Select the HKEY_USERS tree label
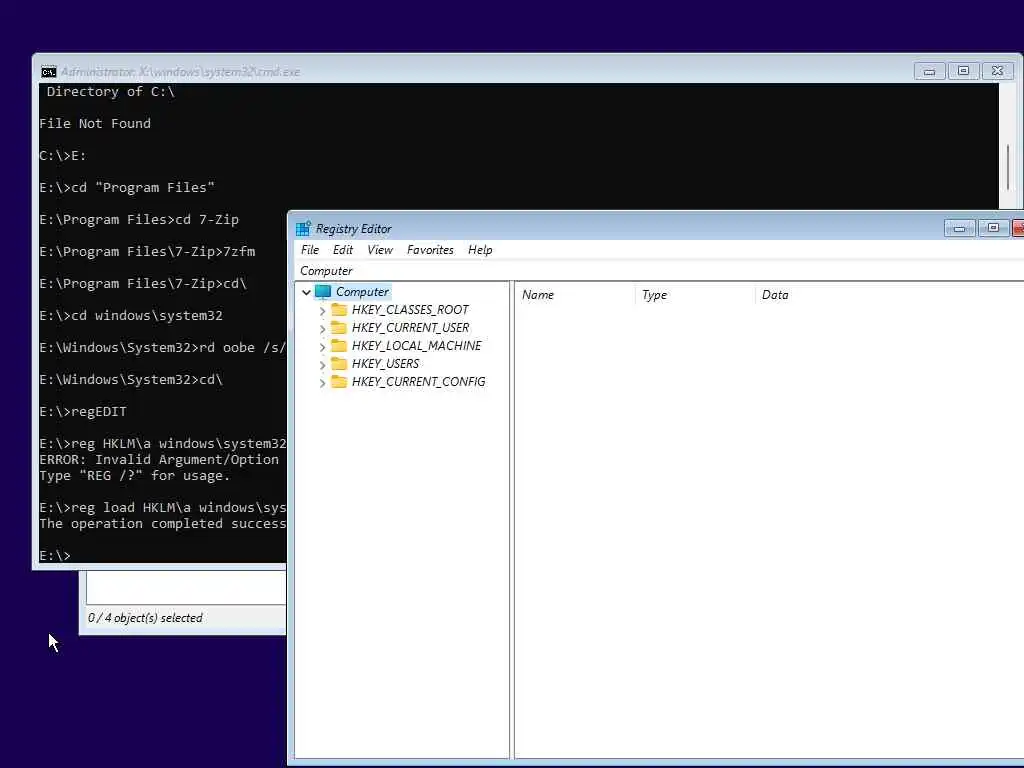 (x=385, y=364)
